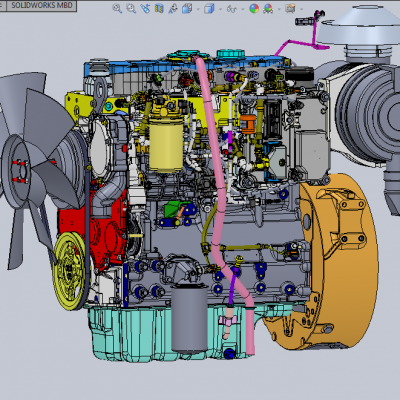Open the View Settings icon
Screen dimensions: 400x400
[x=290, y=8]
